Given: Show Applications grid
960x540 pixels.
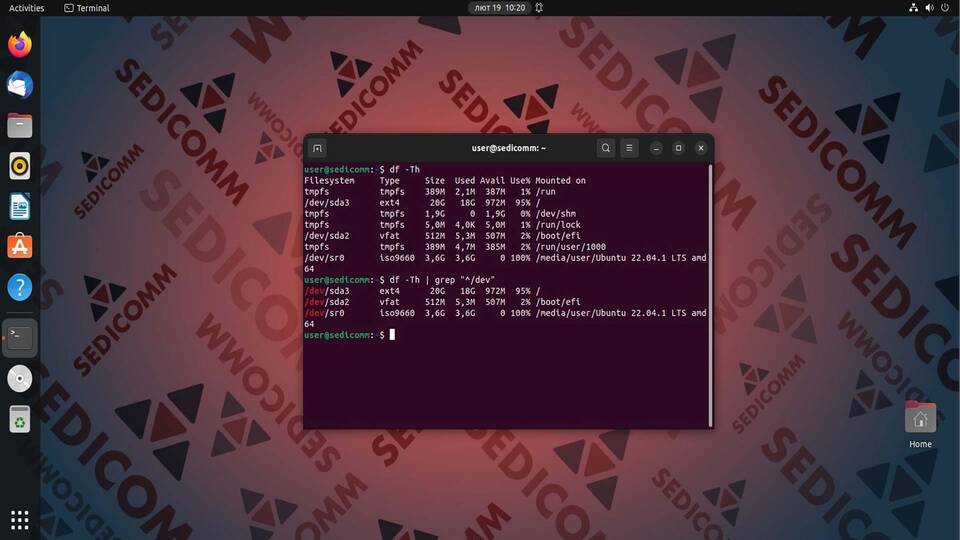Looking at the screenshot, I should point(20,519).
